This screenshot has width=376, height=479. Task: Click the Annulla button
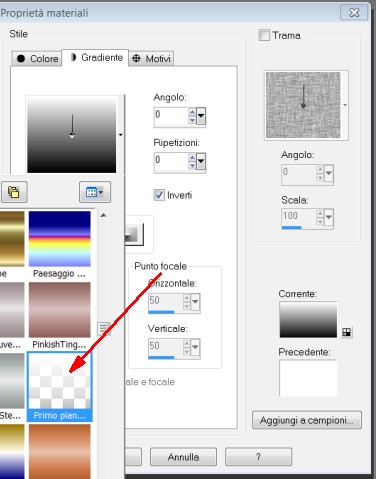pos(183,457)
